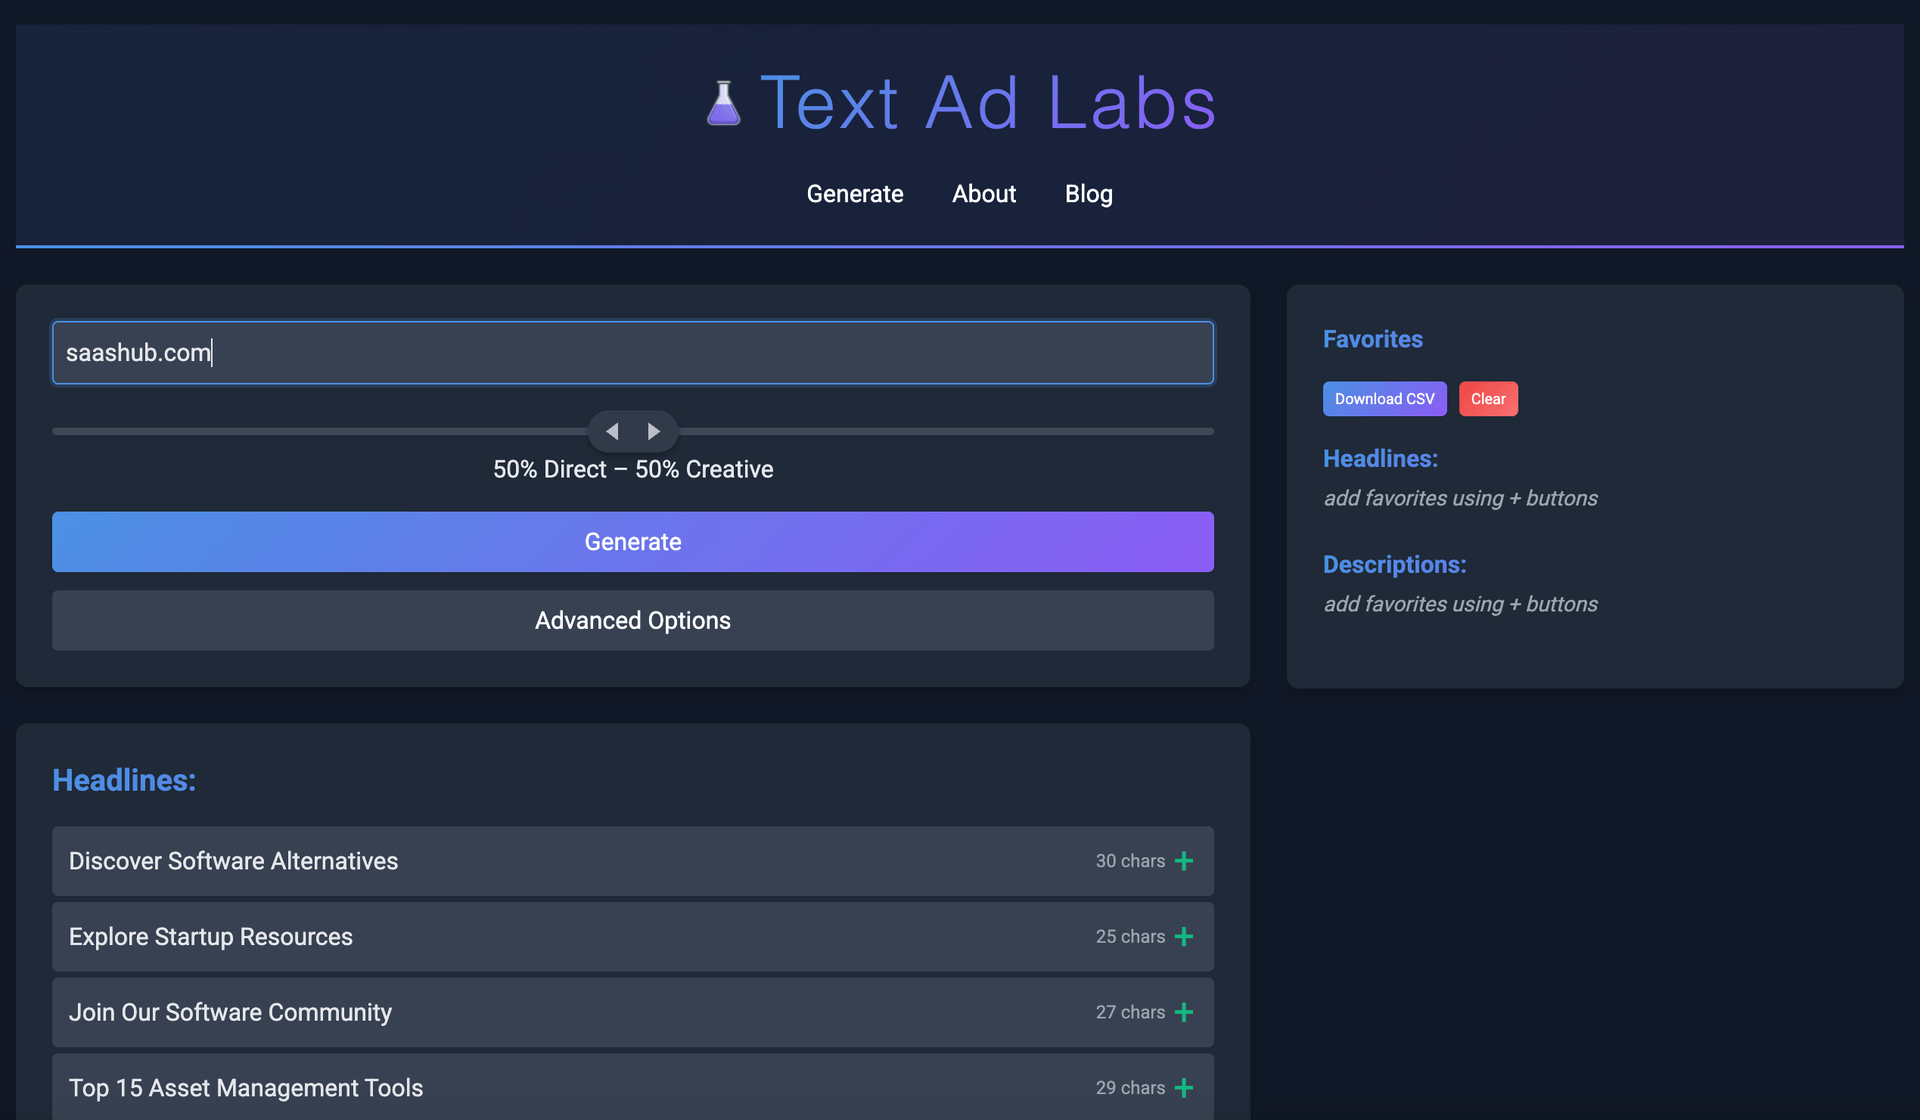
Task: Open the Generate nav page
Action: [855, 194]
